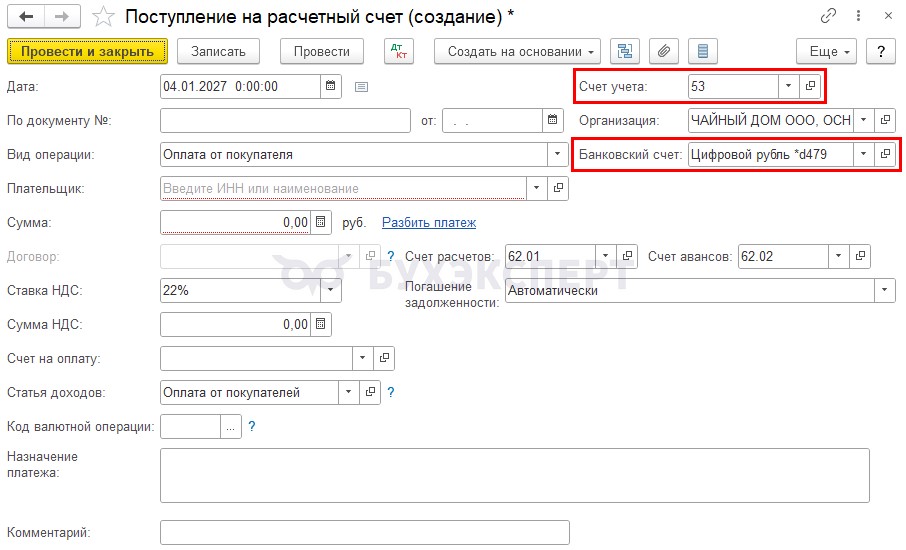Expand the Погашение задолженности dropdown
Viewport: 906px width, 550px height.
point(885,290)
